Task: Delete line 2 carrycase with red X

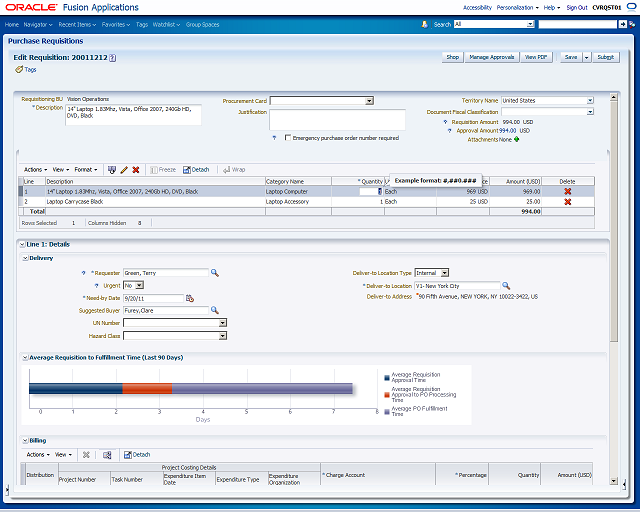Action: pos(567,202)
